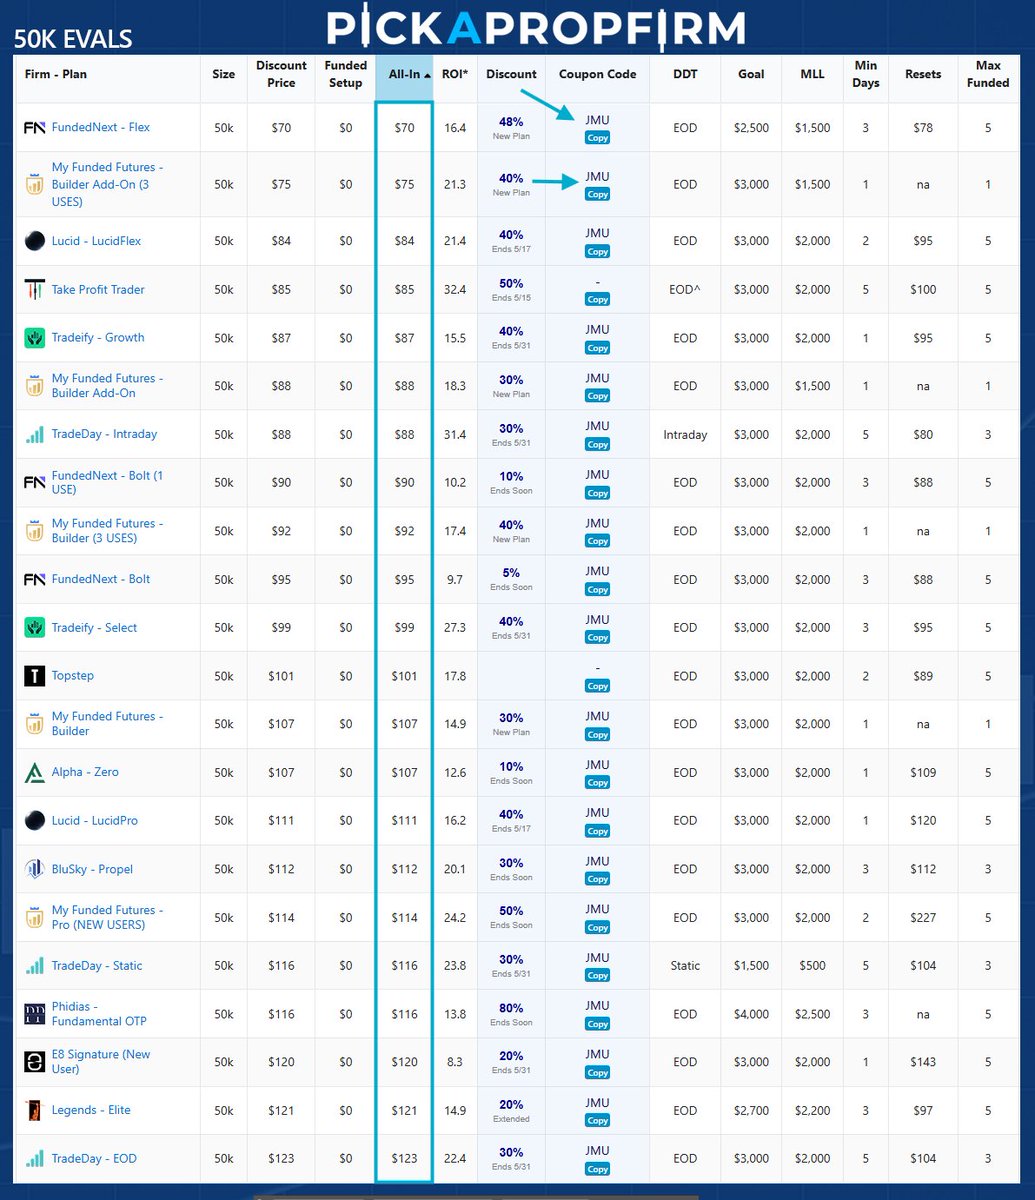Click My Funded Futures logo beside Builder (3 USES)
1035x1200 pixels.
coord(34,531)
